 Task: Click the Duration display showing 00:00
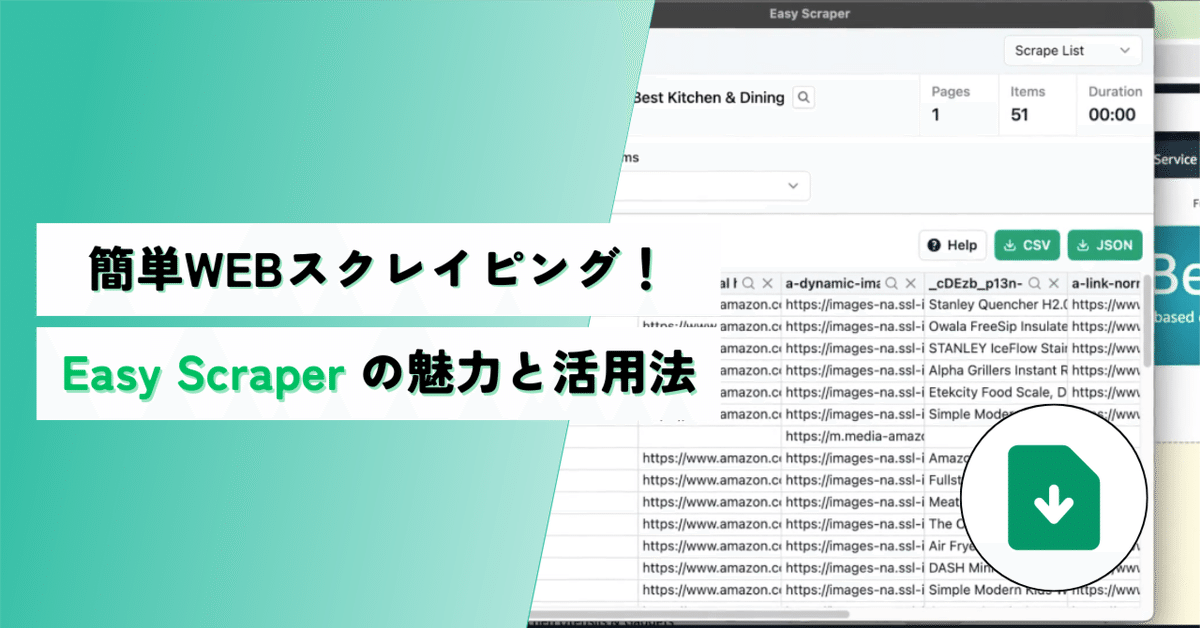[1115, 114]
